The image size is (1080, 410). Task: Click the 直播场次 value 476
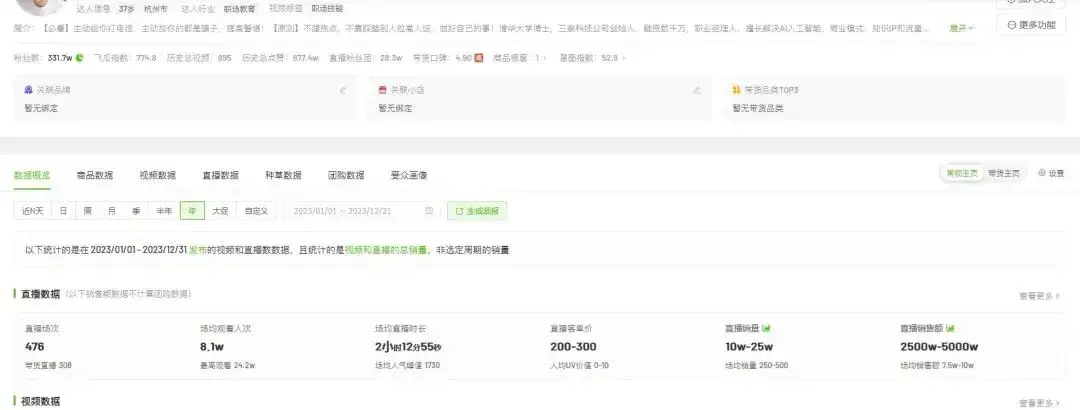pyautogui.click(x=35, y=347)
